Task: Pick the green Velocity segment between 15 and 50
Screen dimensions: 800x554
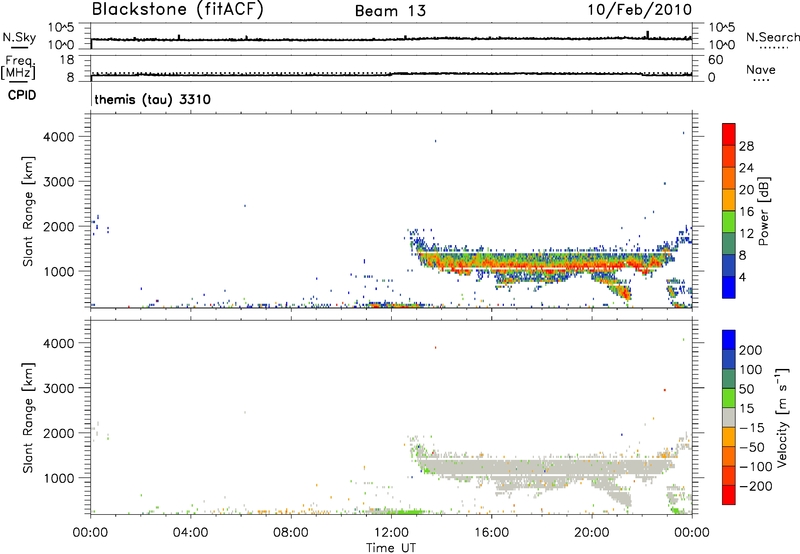Action: (729, 398)
